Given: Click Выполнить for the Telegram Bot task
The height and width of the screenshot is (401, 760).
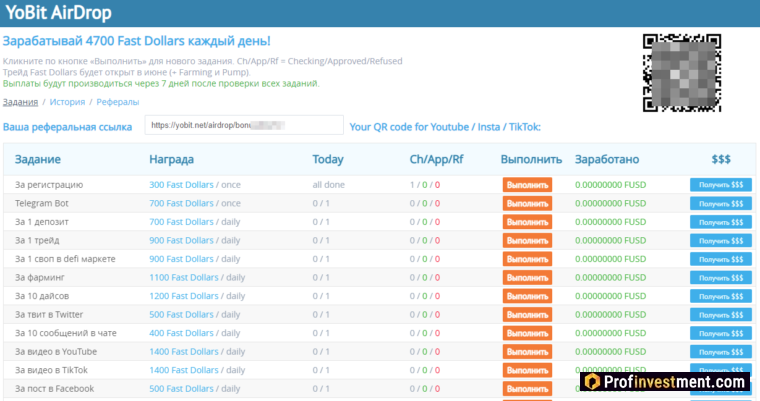Looking at the screenshot, I should coord(526,203).
